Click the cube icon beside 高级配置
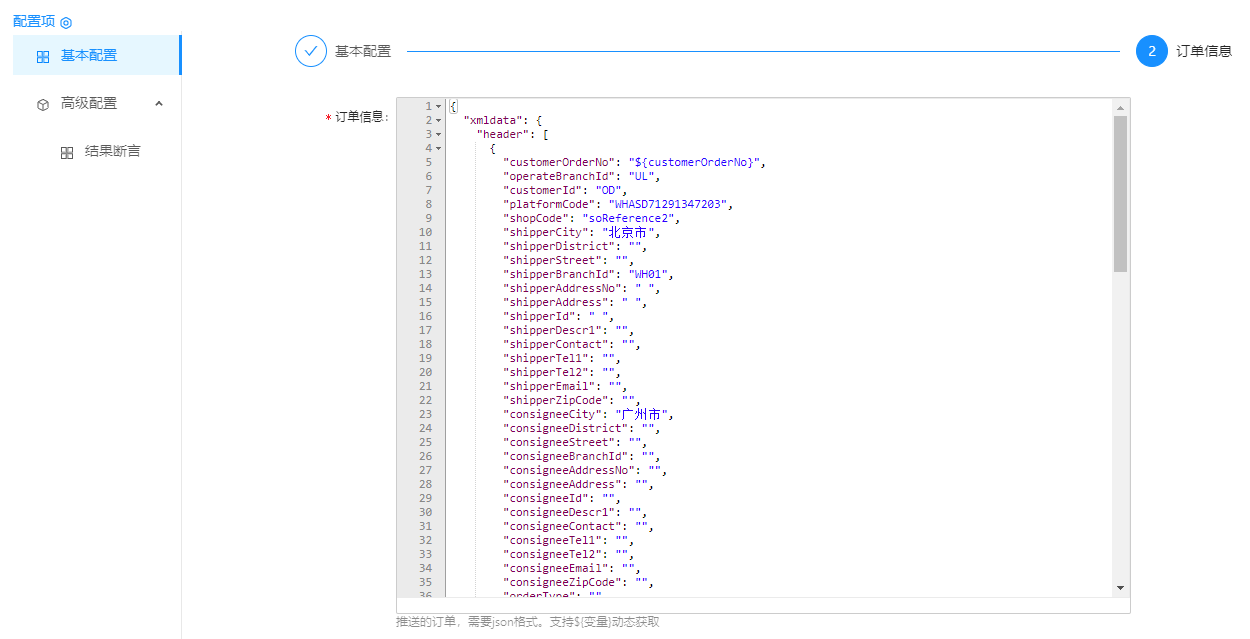Screen dimensions: 1250x639 click(43, 104)
